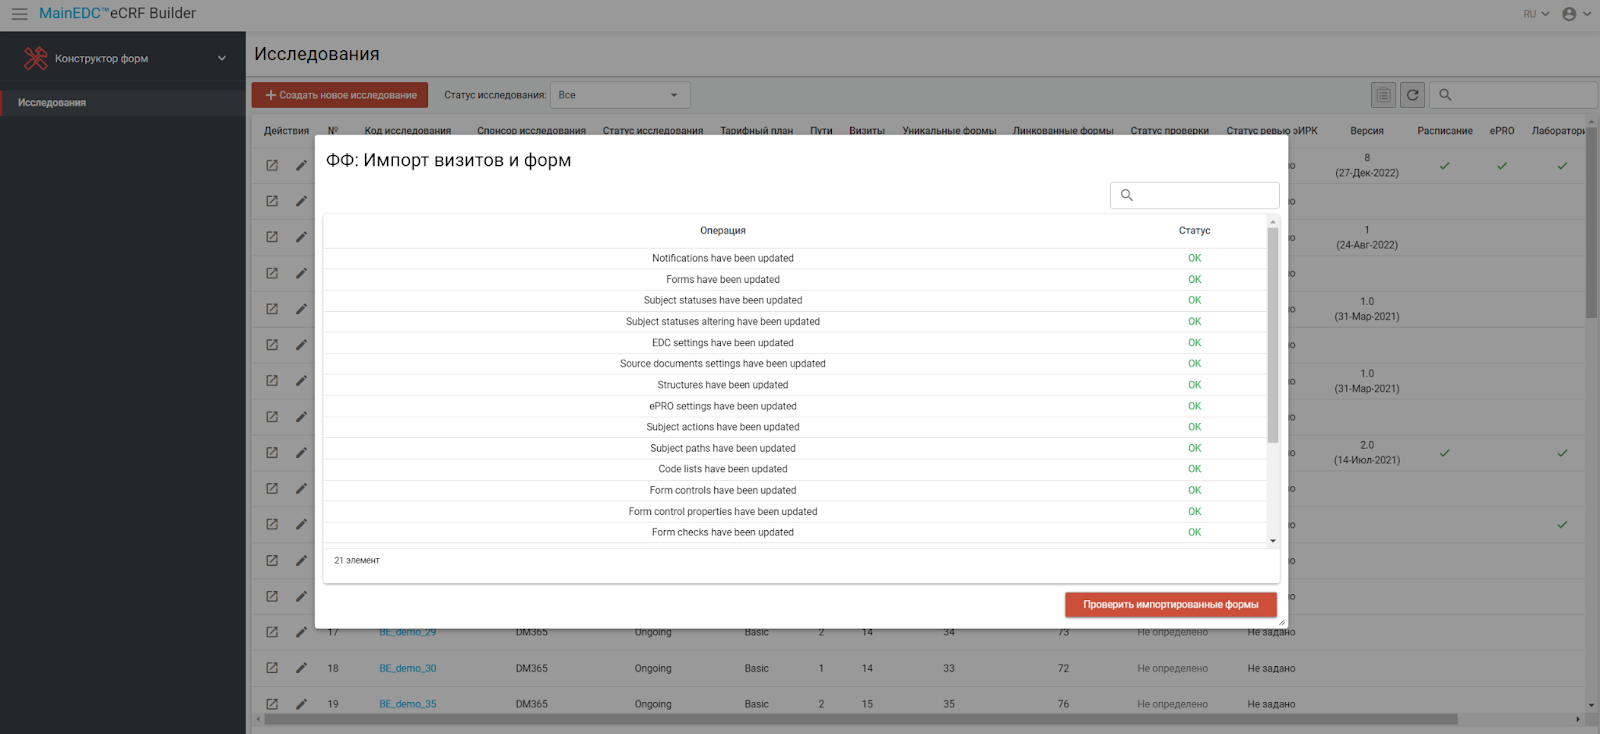Edit study in row number 18

point(301,668)
